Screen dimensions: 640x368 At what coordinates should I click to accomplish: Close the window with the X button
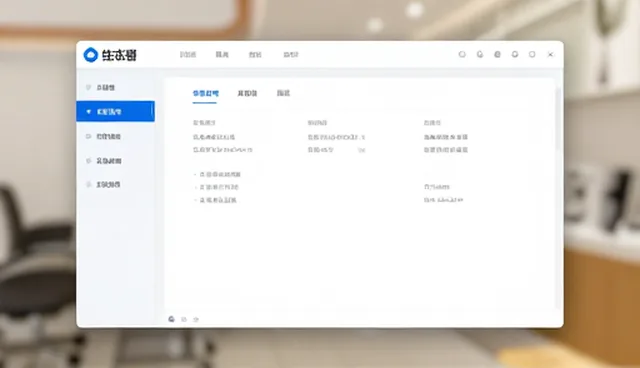(x=550, y=54)
